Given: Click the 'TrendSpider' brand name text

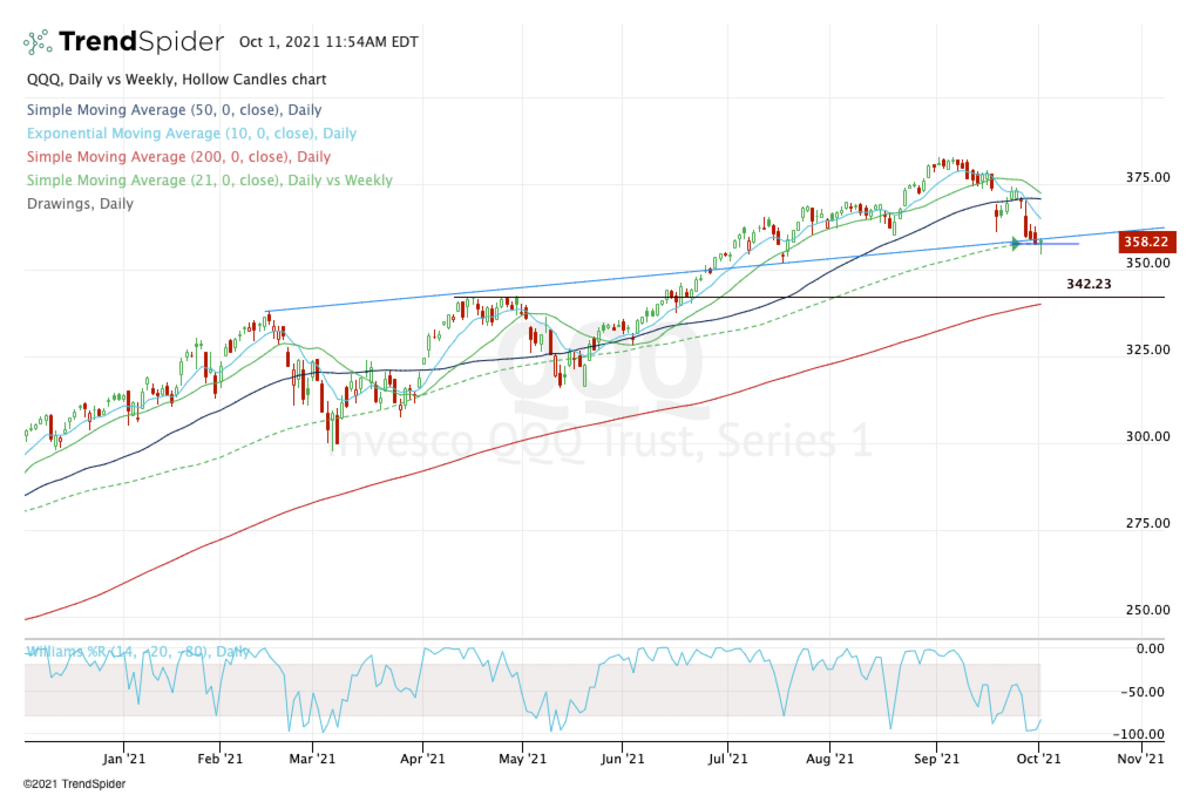Looking at the screenshot, I should [141, 42].
